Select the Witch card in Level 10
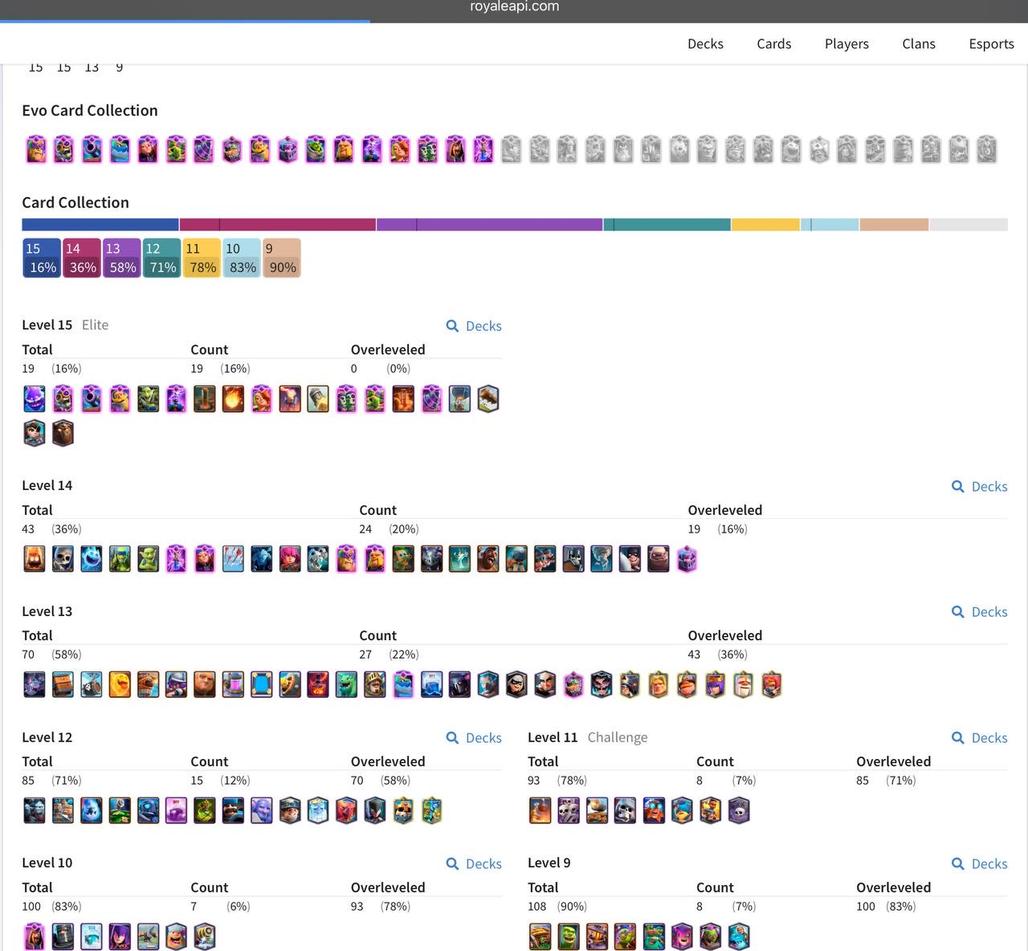1028x951 pixels. point(119,936)
